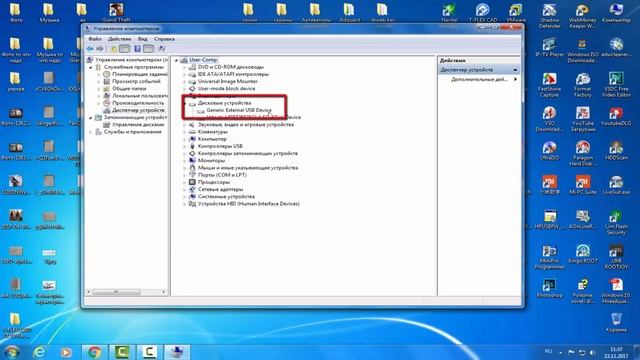Click the Windows Start button
640x360 pixels.
11,352
